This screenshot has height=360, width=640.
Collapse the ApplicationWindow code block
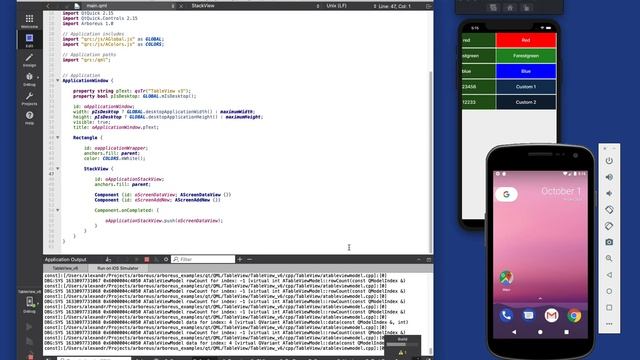point(58,80)
